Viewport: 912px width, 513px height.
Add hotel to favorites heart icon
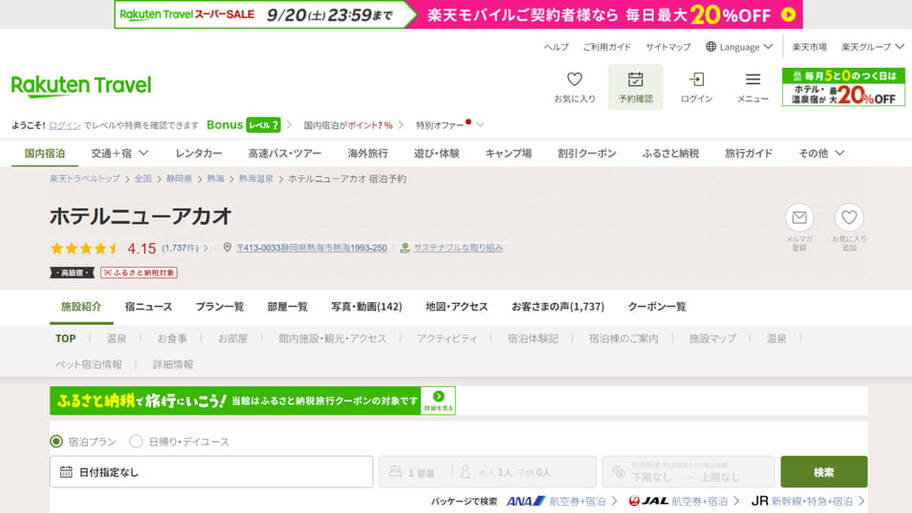click(x=849, y=218)
